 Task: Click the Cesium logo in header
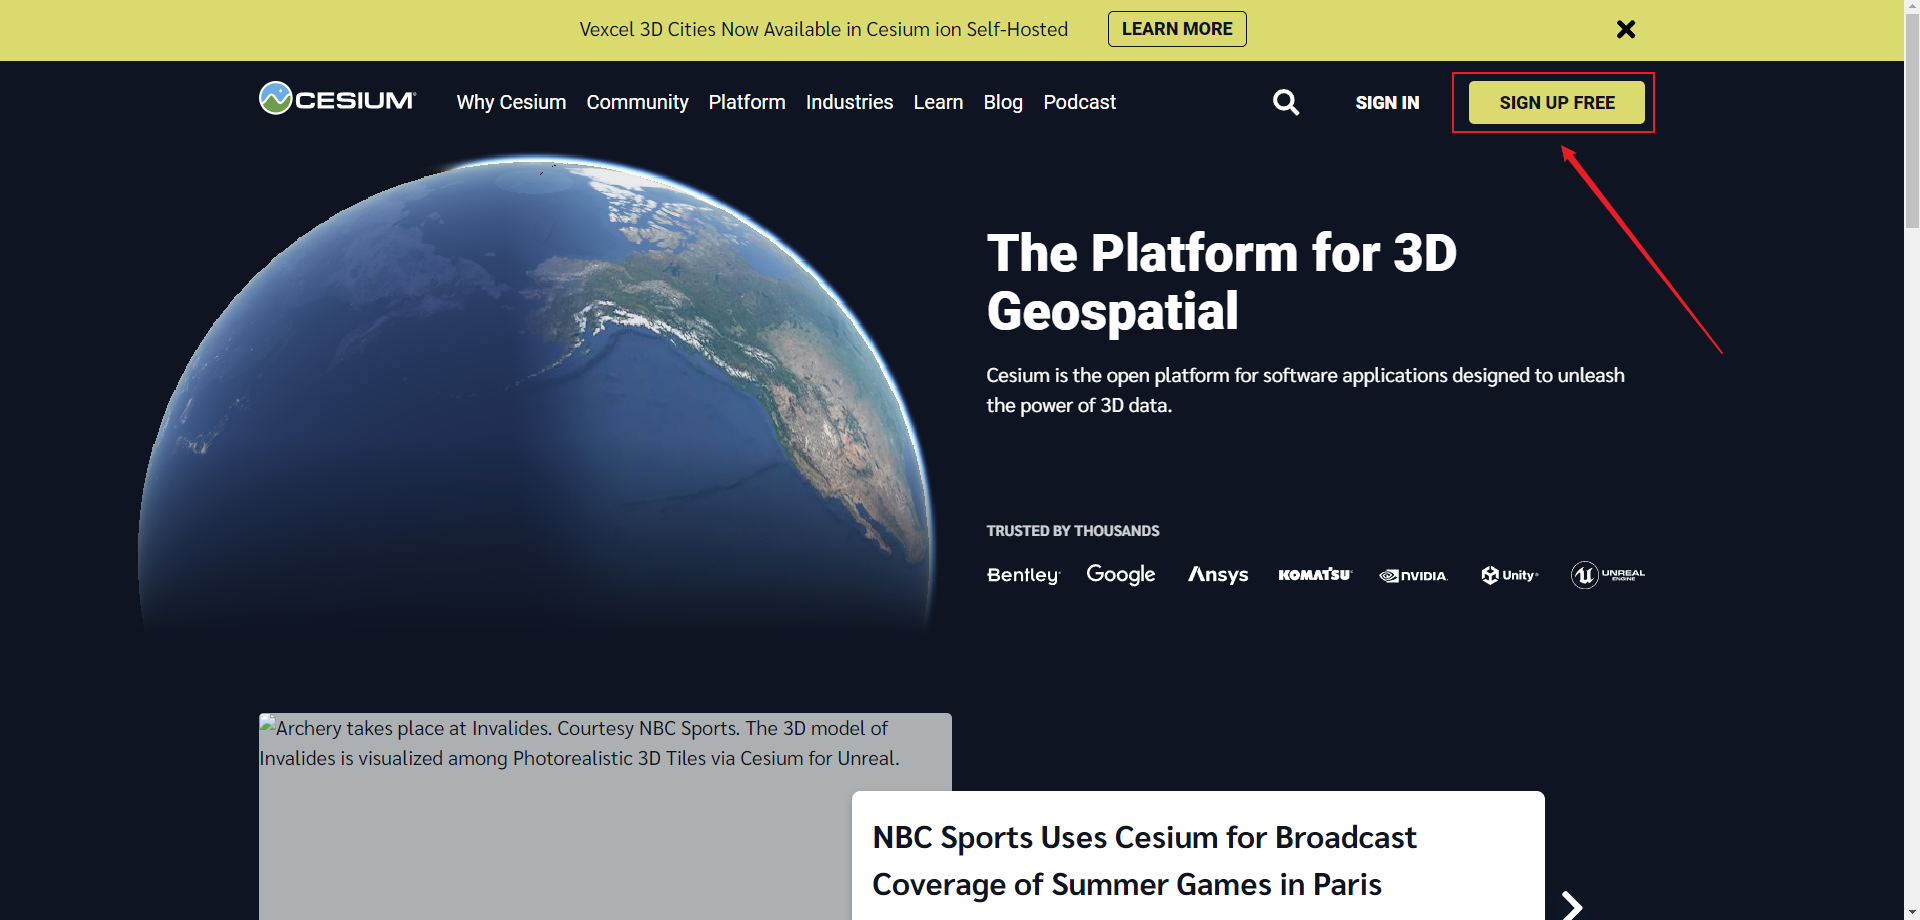pyautogui.click(x=337, y=99)
